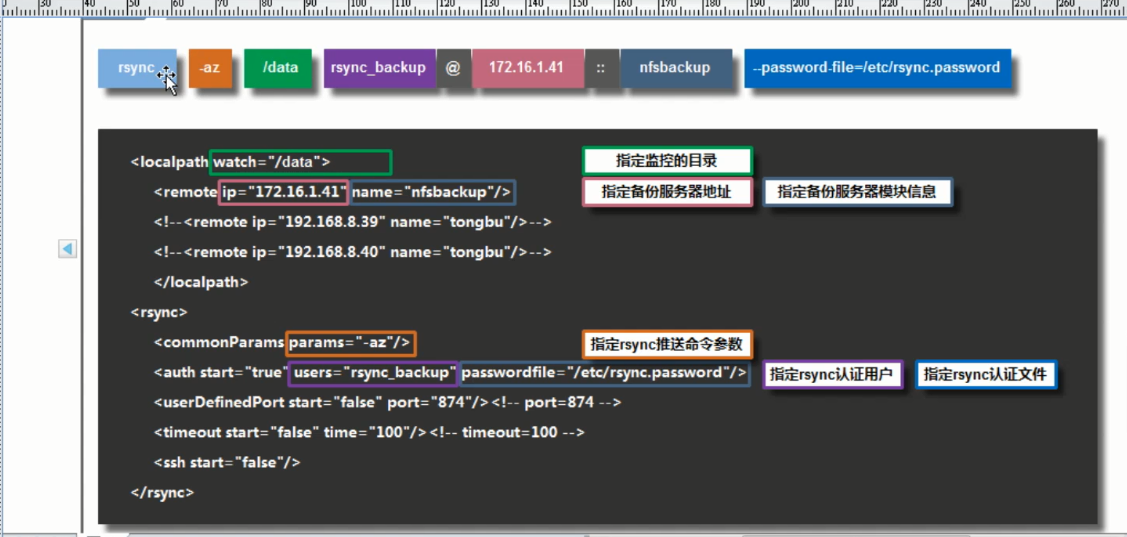
Task: Select the purple "rsync_backup" block
Action: tap(380, 68)
